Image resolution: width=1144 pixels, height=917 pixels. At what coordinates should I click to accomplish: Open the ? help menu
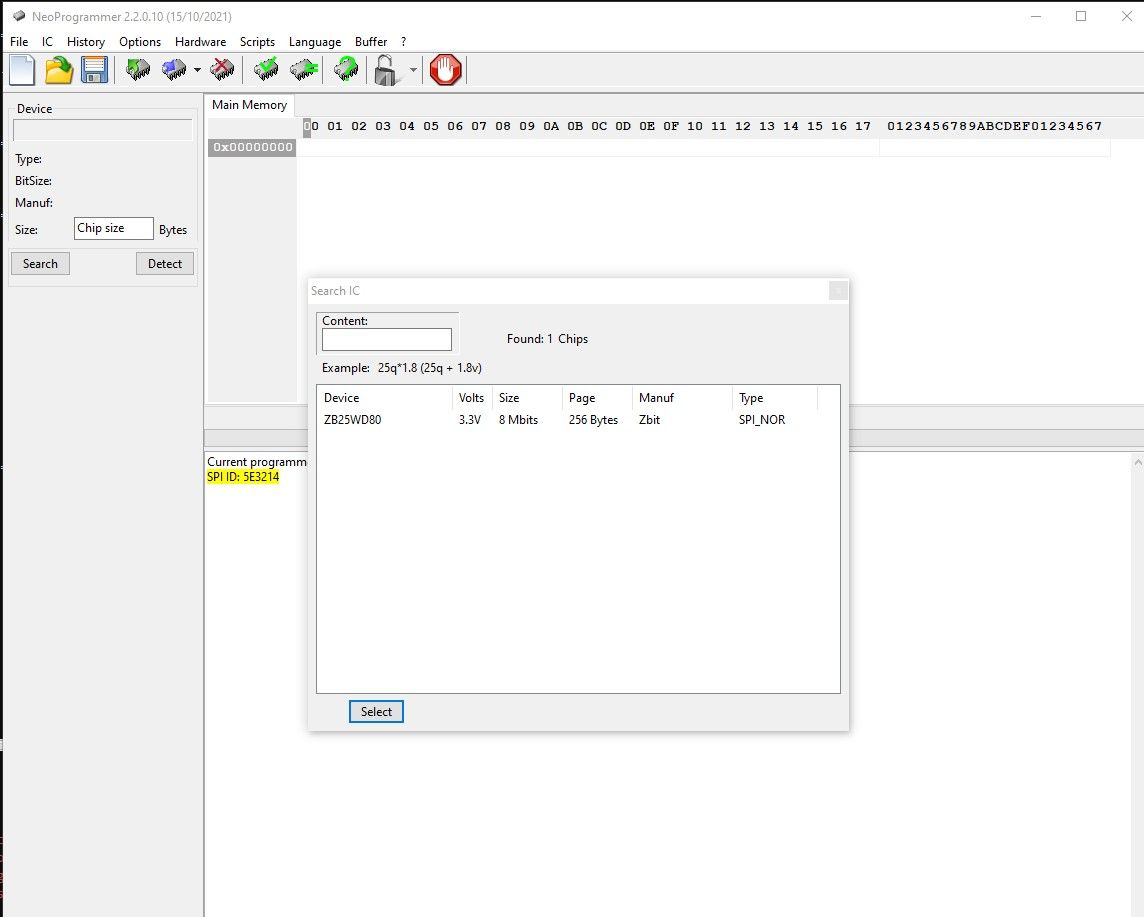tap(403, 42)
